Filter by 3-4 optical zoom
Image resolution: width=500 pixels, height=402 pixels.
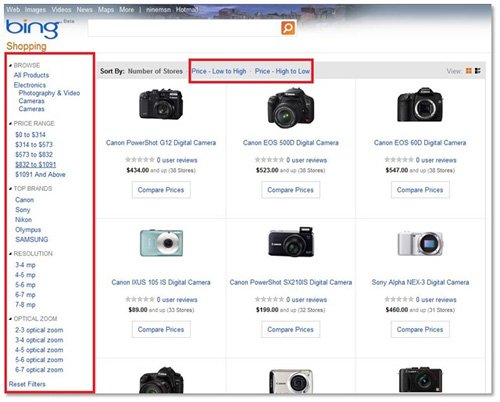point(39,340)
